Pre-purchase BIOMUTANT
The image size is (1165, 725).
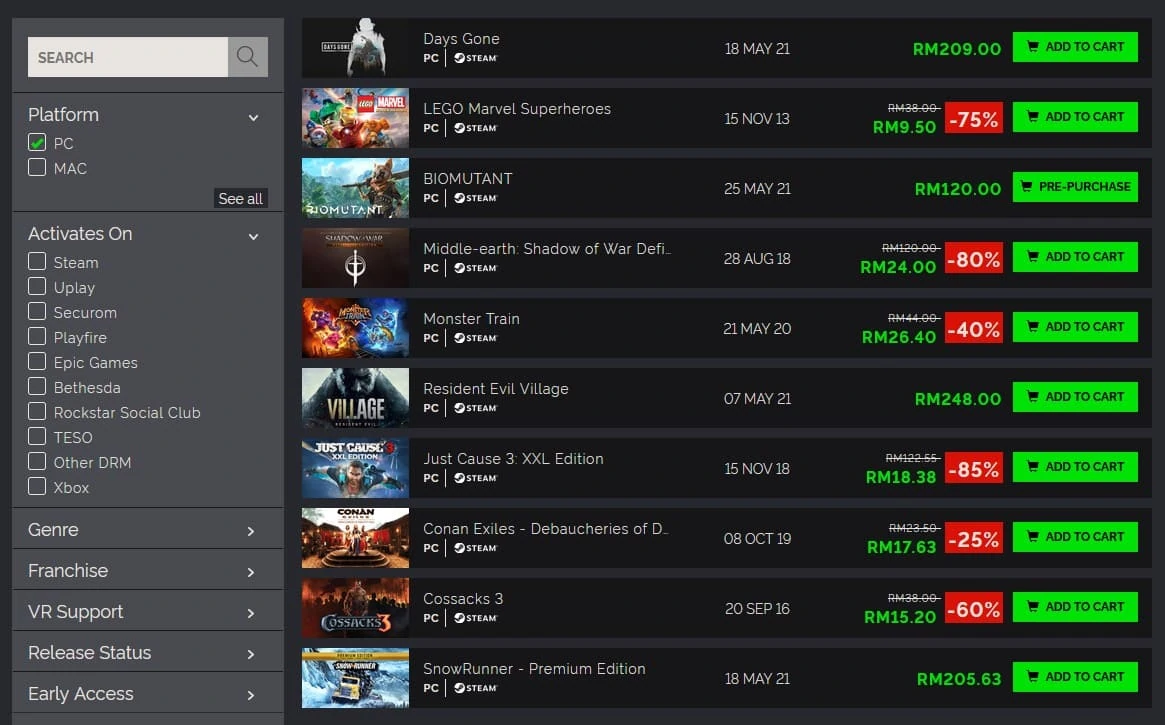(x=1075, y=186)
